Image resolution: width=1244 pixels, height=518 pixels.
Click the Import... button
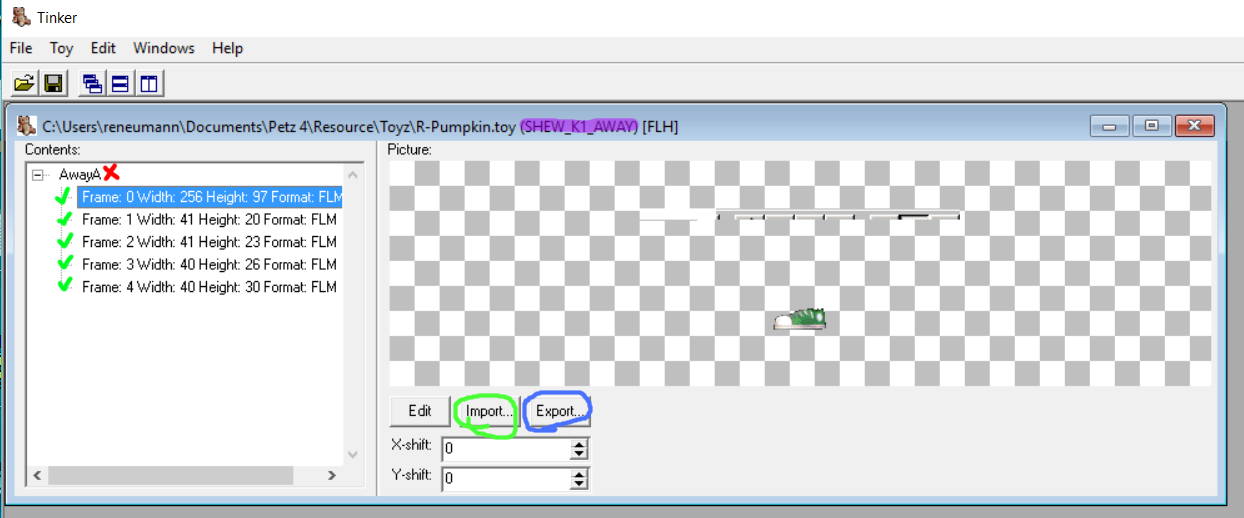pyautogui.click(x=489, y=411)
